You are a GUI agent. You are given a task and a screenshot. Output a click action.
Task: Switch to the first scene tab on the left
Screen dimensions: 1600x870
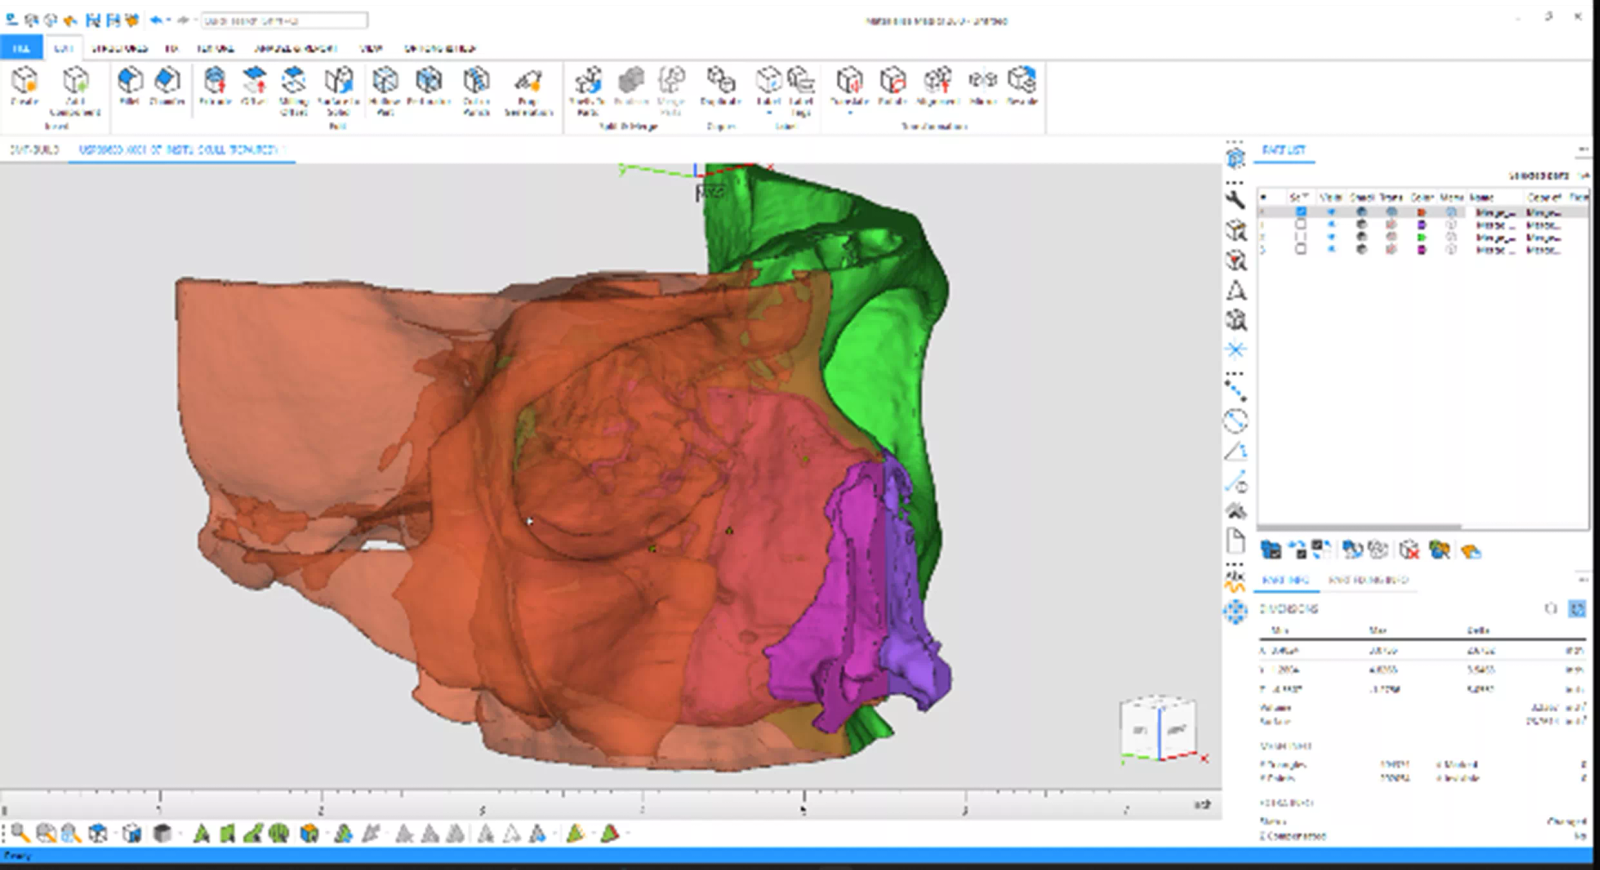(34, 150)
